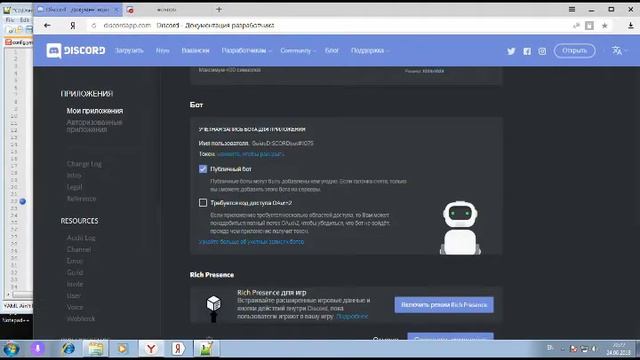640x360 pixels.
Task: Select config.yml tab in Notepad++ window
Action: pyautogui.click(x=19, y=42)
